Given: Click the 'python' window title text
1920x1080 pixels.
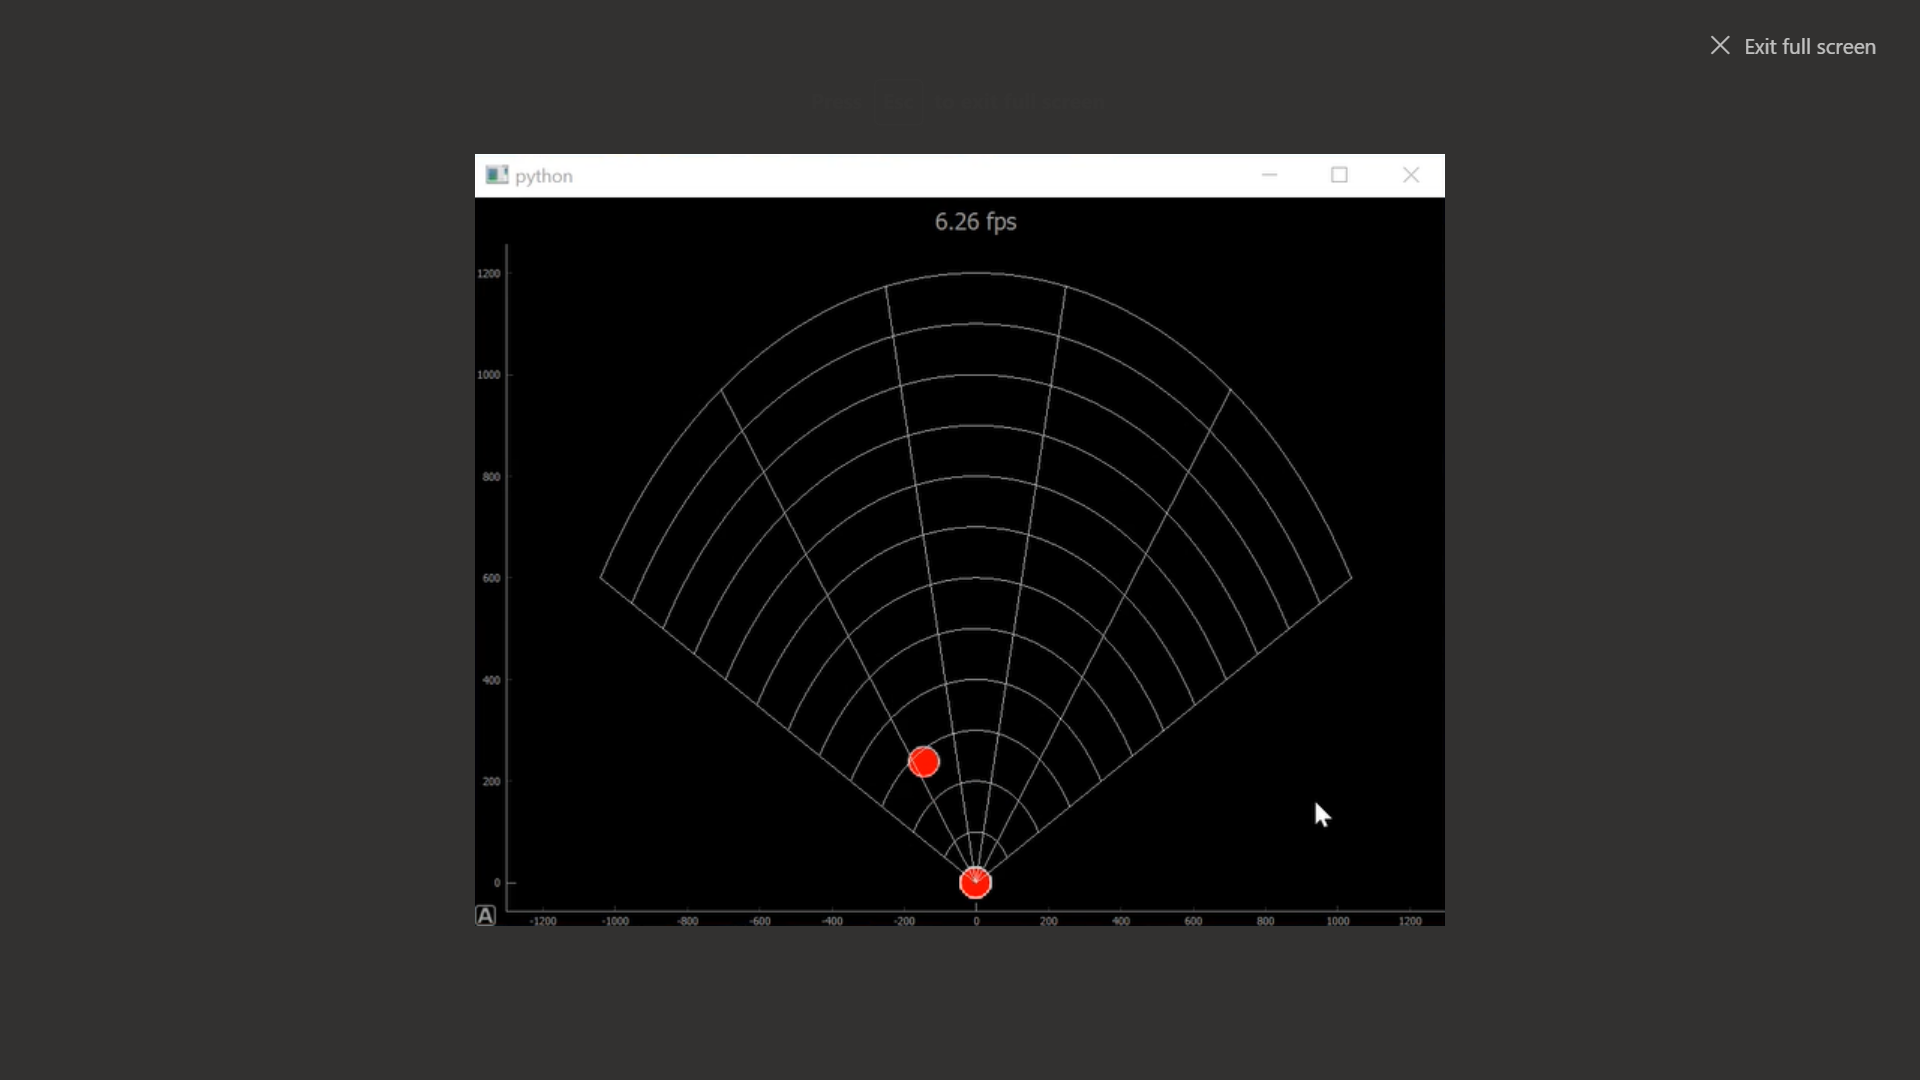Looking at the screenshot, I should tap(543, 176).
